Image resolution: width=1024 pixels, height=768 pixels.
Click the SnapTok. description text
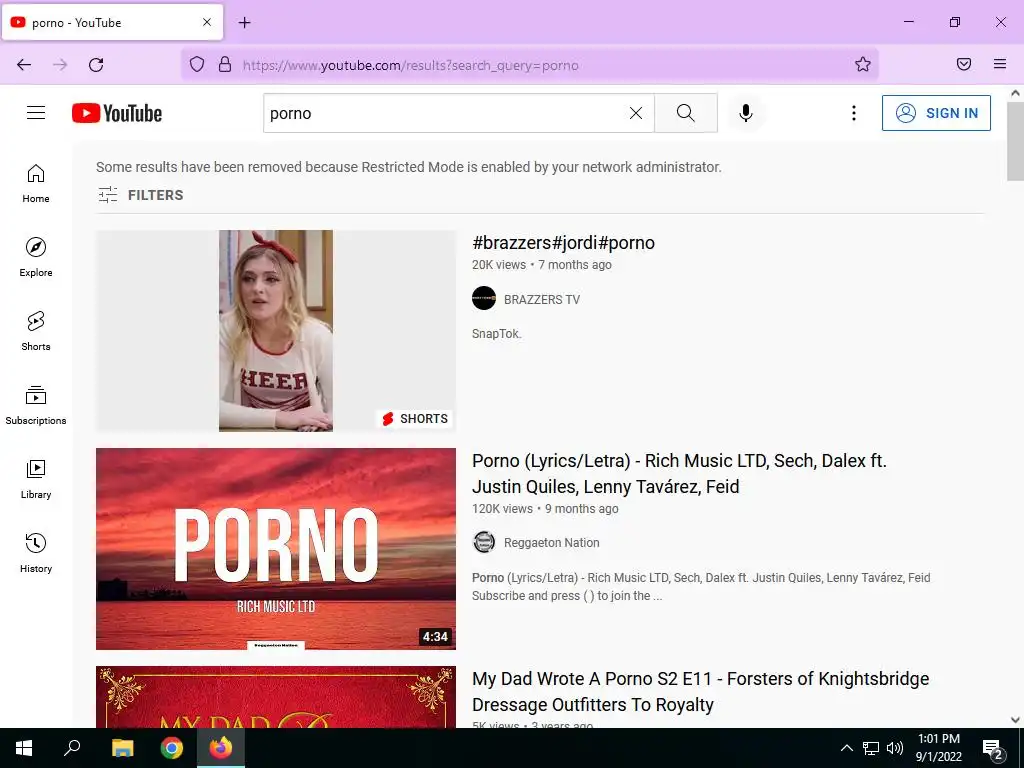[496, 334]
